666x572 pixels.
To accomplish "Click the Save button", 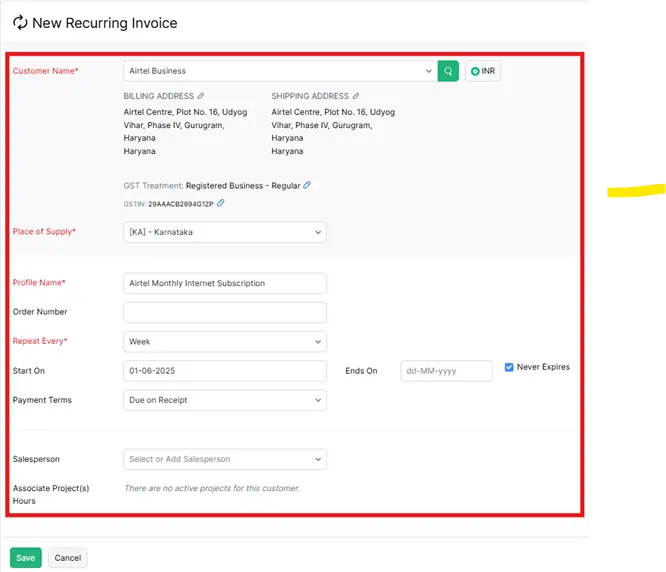I will click(26, 558).
